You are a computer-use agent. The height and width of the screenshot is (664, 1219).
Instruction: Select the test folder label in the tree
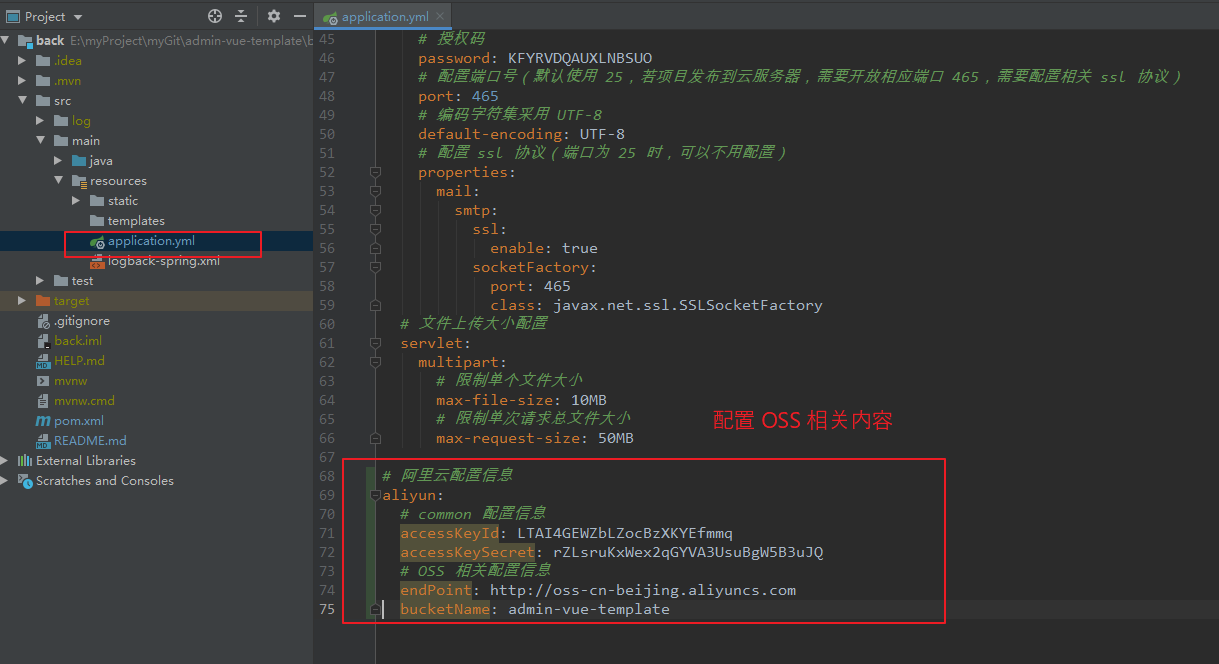coord(82,281)
